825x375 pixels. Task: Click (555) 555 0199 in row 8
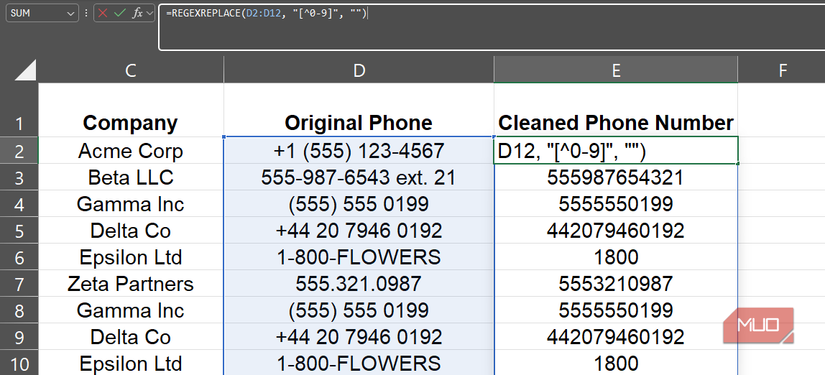pyautogui.click(x=359, y=310)
